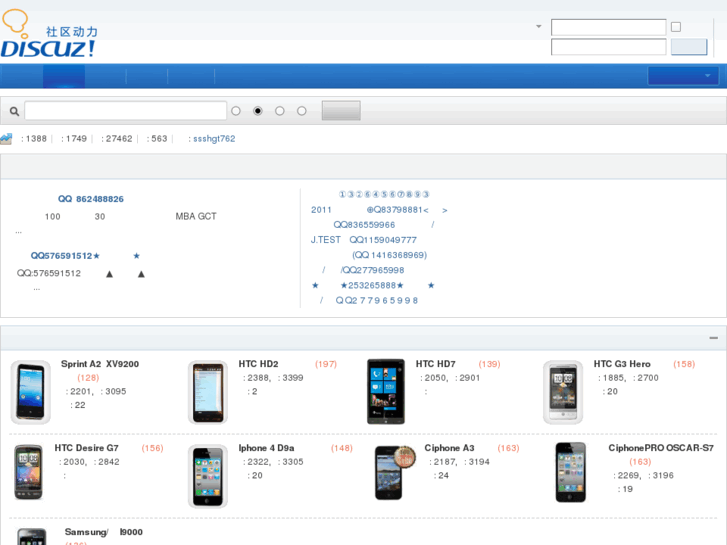This screenshot has width=727, height=545.
Task: Open the QQ576591512★ thread link
Action: (x=86, y=256)
